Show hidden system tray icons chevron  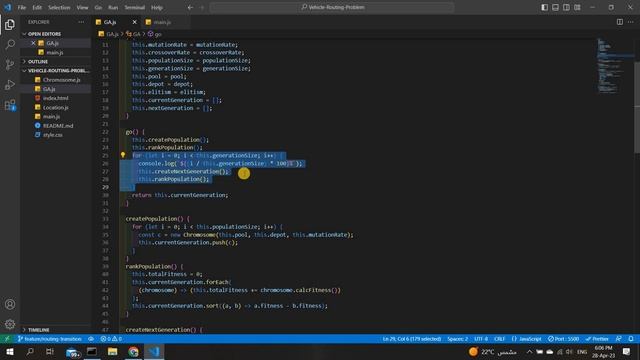[529, 351]
